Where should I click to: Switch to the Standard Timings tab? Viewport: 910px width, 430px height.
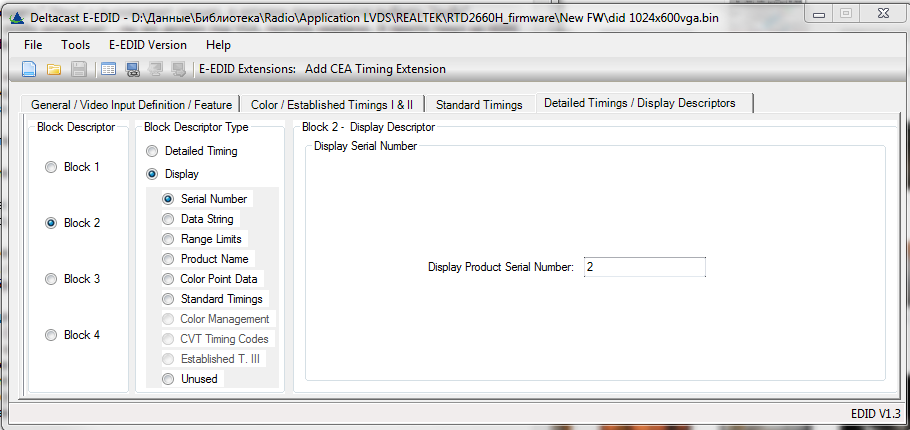pos(479,104)
